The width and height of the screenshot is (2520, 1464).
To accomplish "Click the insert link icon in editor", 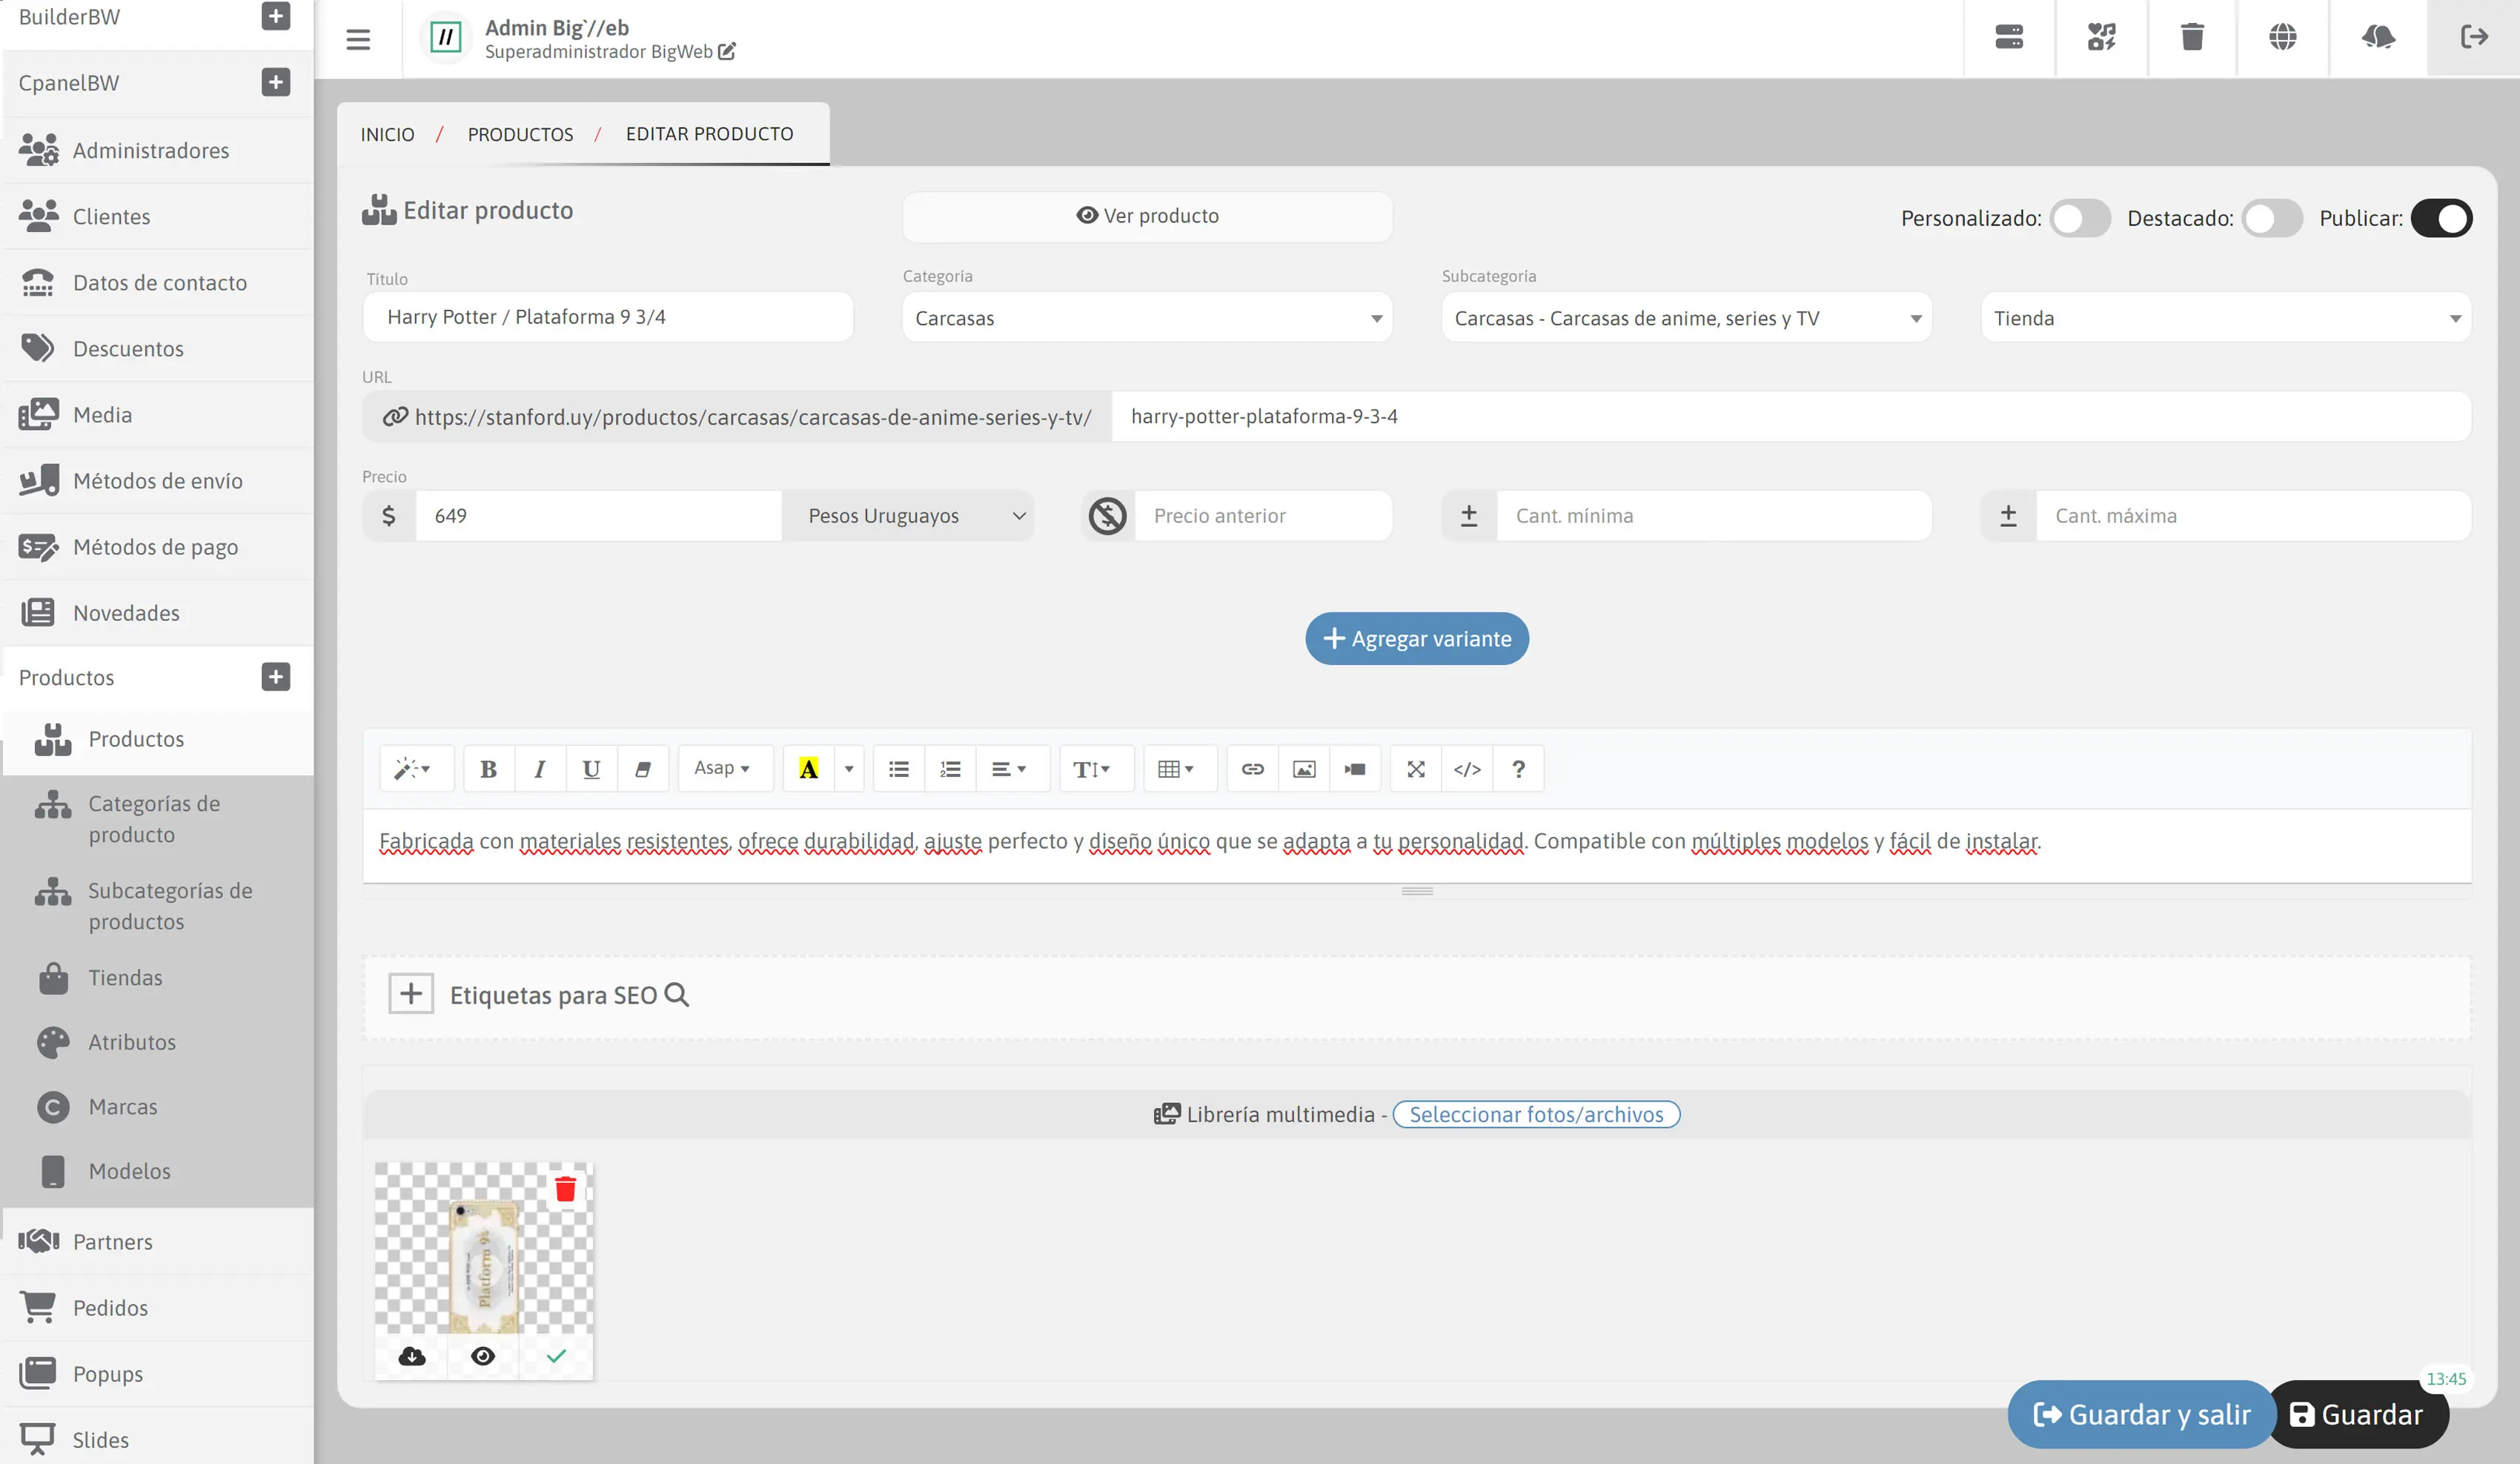I will tap(1252, 768).
